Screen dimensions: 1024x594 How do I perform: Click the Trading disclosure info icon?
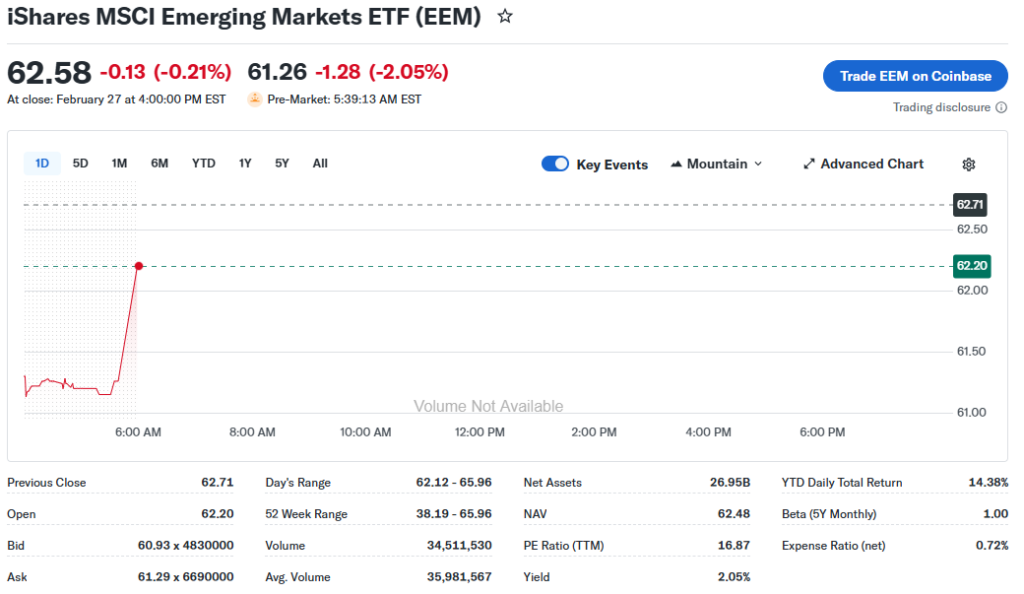(x=1001, y=107)
